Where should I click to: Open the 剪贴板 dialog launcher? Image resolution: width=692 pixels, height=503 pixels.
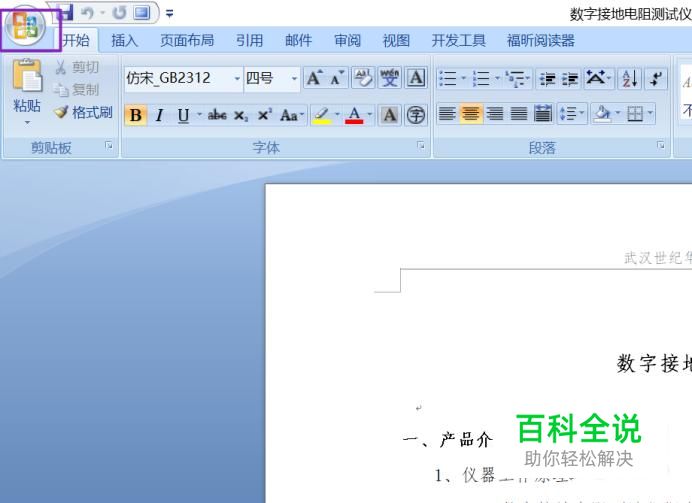pyautogui.click(x=109, y=145)
